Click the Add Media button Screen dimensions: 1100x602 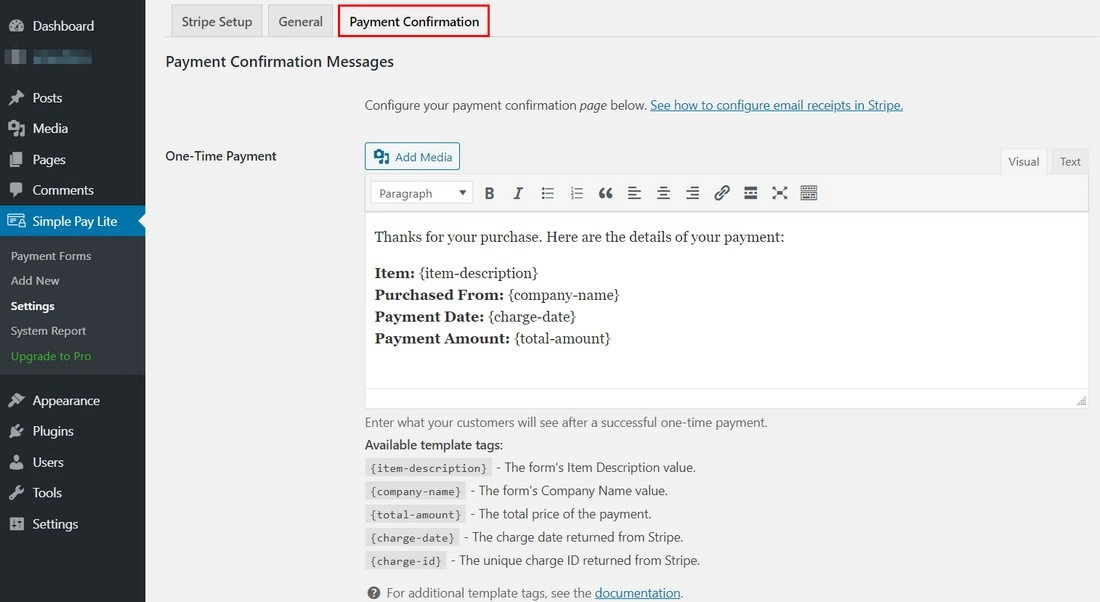coord(412,157)
